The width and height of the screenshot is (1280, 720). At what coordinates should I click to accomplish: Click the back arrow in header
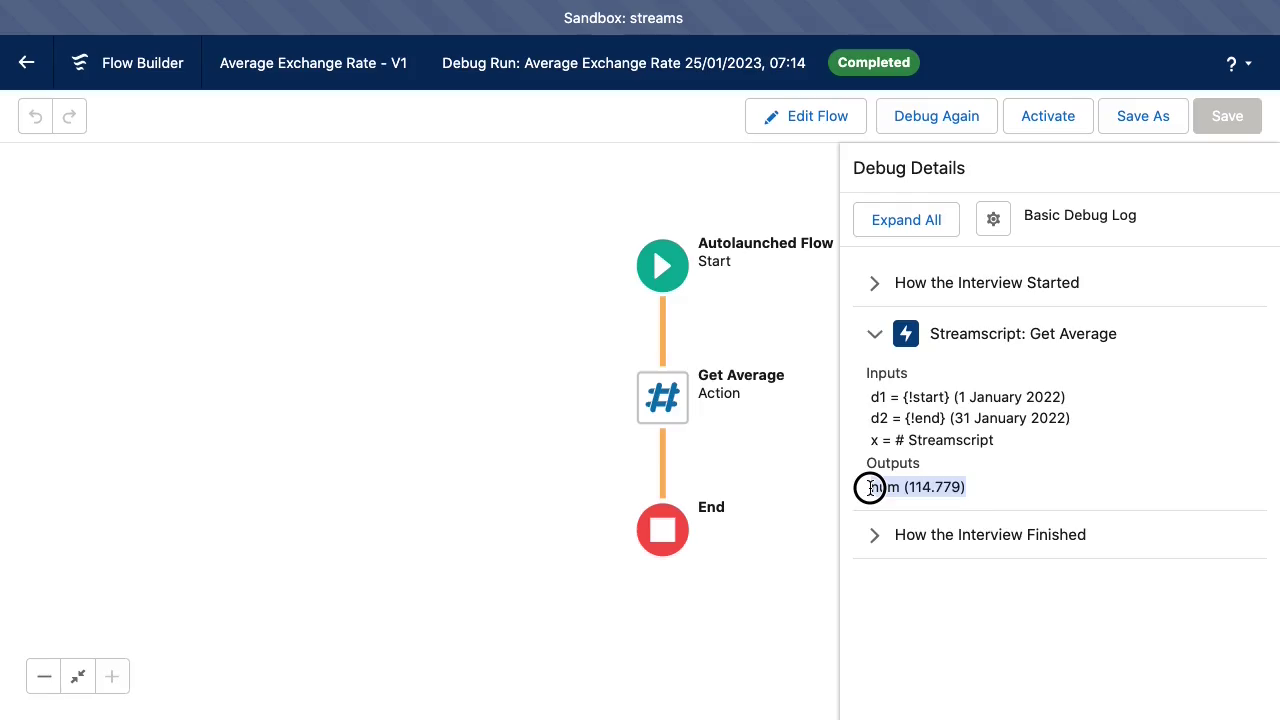(x=27, y=62)
